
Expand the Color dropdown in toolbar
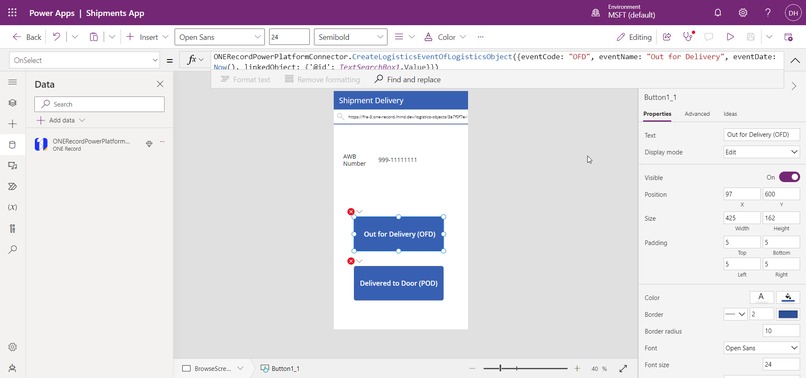point(463,37)
